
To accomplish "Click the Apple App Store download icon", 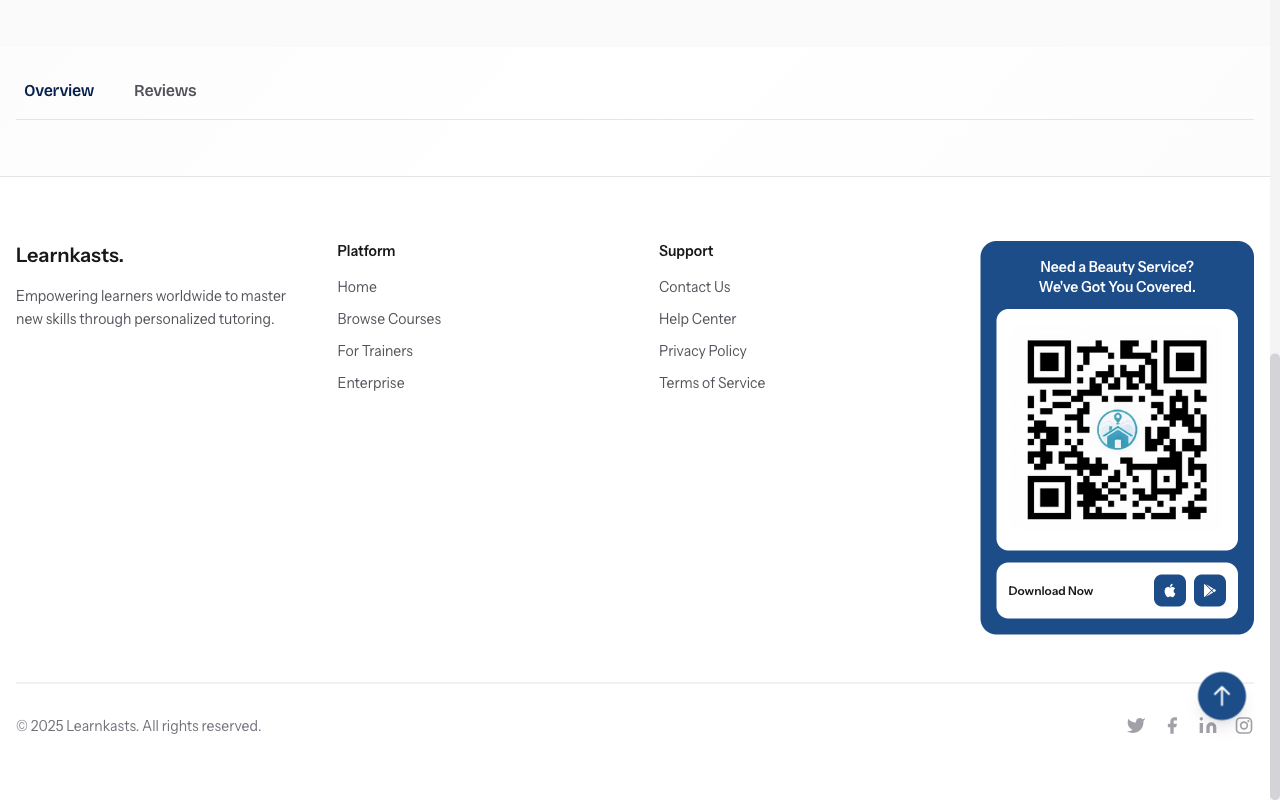I will (1169, 590).
